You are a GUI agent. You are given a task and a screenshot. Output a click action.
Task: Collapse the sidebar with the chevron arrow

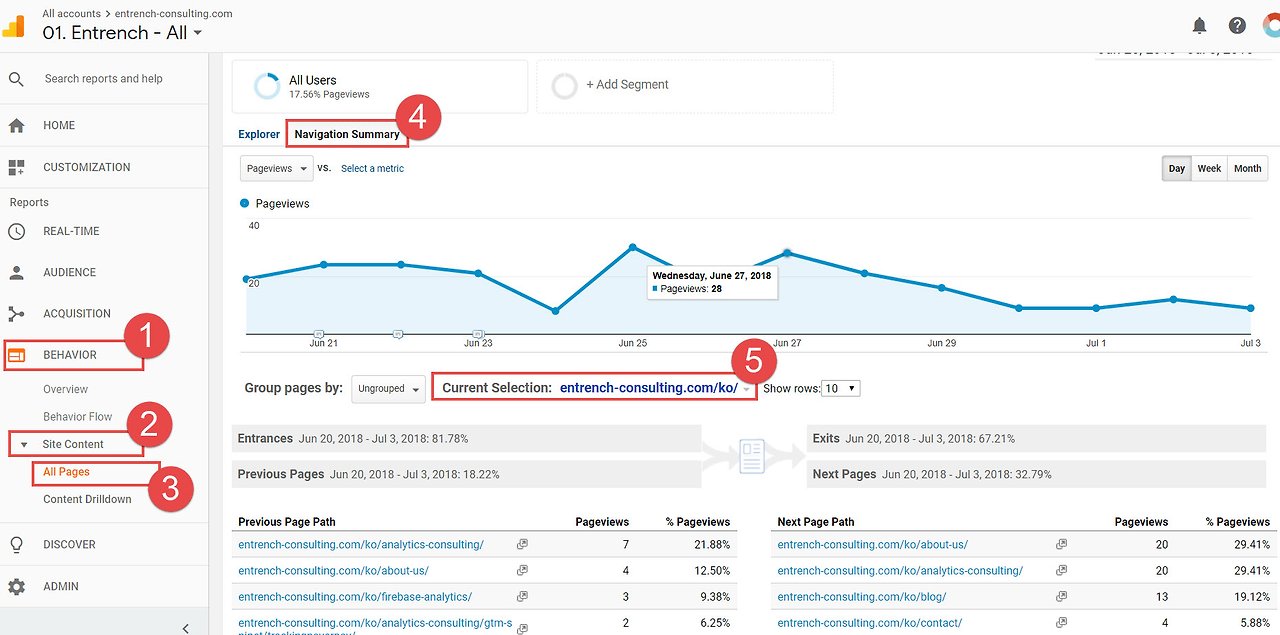186,628
